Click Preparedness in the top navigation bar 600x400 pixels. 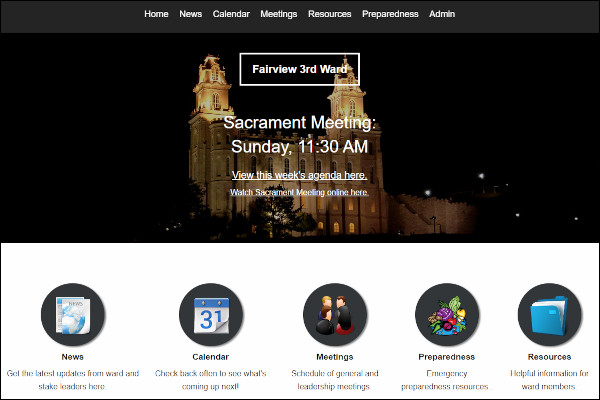[x=390, y=15]
